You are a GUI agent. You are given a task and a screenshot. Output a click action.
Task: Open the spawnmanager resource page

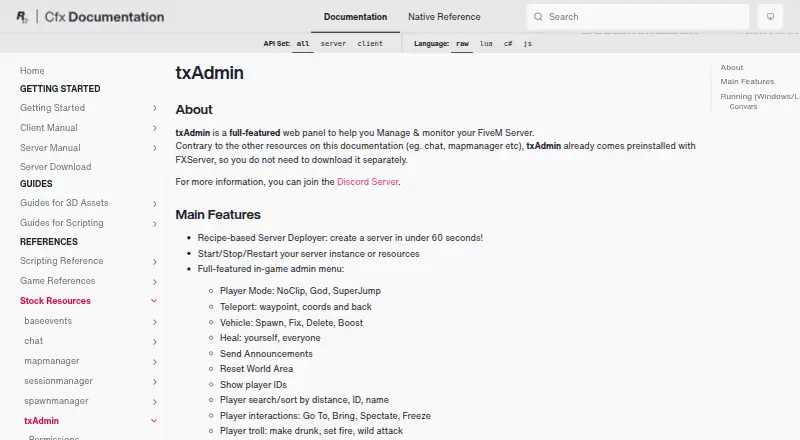coord(56,401)
